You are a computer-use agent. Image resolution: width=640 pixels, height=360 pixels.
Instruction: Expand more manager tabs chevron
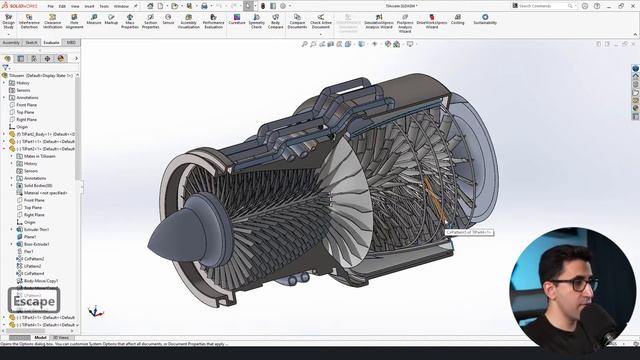click(76, 59)
